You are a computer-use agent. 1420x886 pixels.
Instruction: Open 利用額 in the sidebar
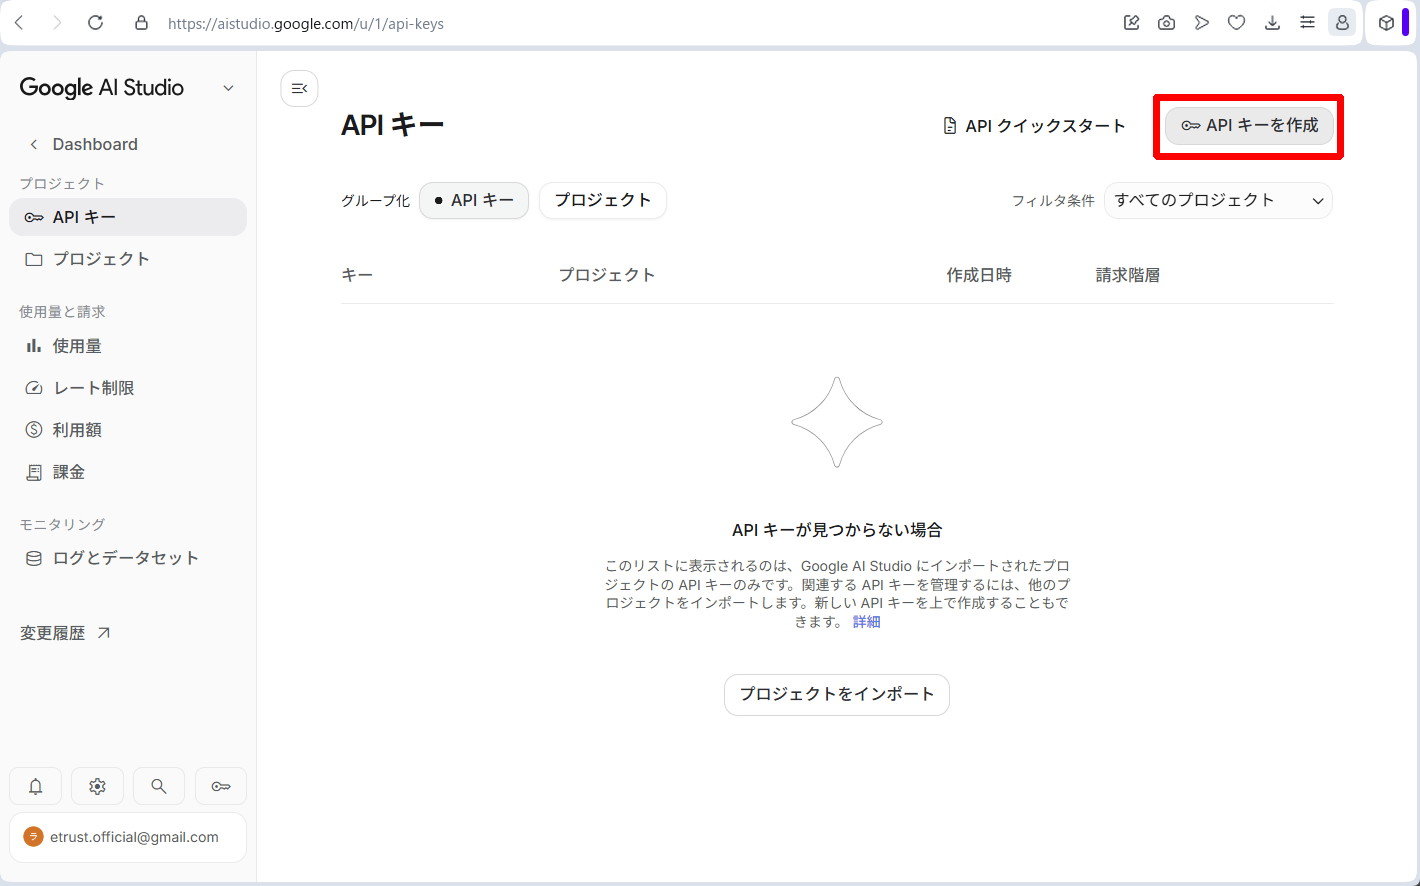click(128, 430)
